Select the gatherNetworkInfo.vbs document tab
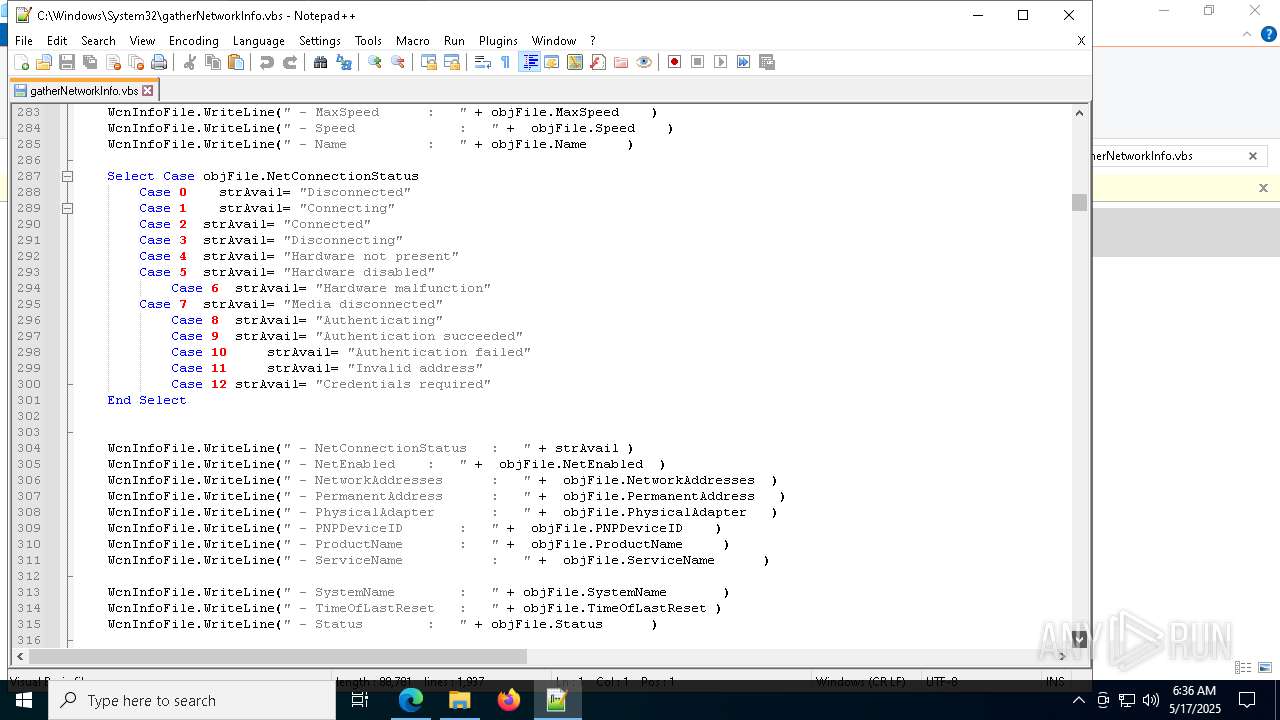1280x720 pixels. click(84, 90)
